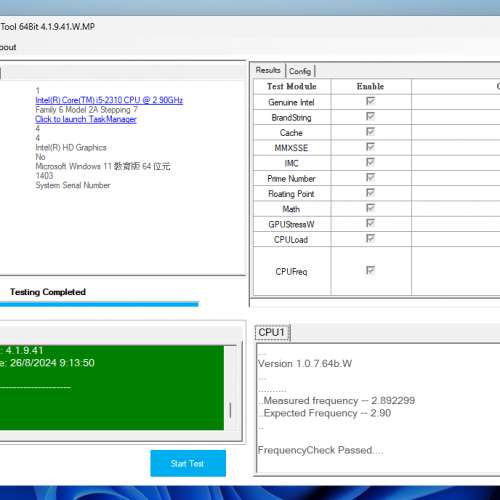
Task: Click the Tool 64Bit title bar text
Action: (x=48, y=27)
